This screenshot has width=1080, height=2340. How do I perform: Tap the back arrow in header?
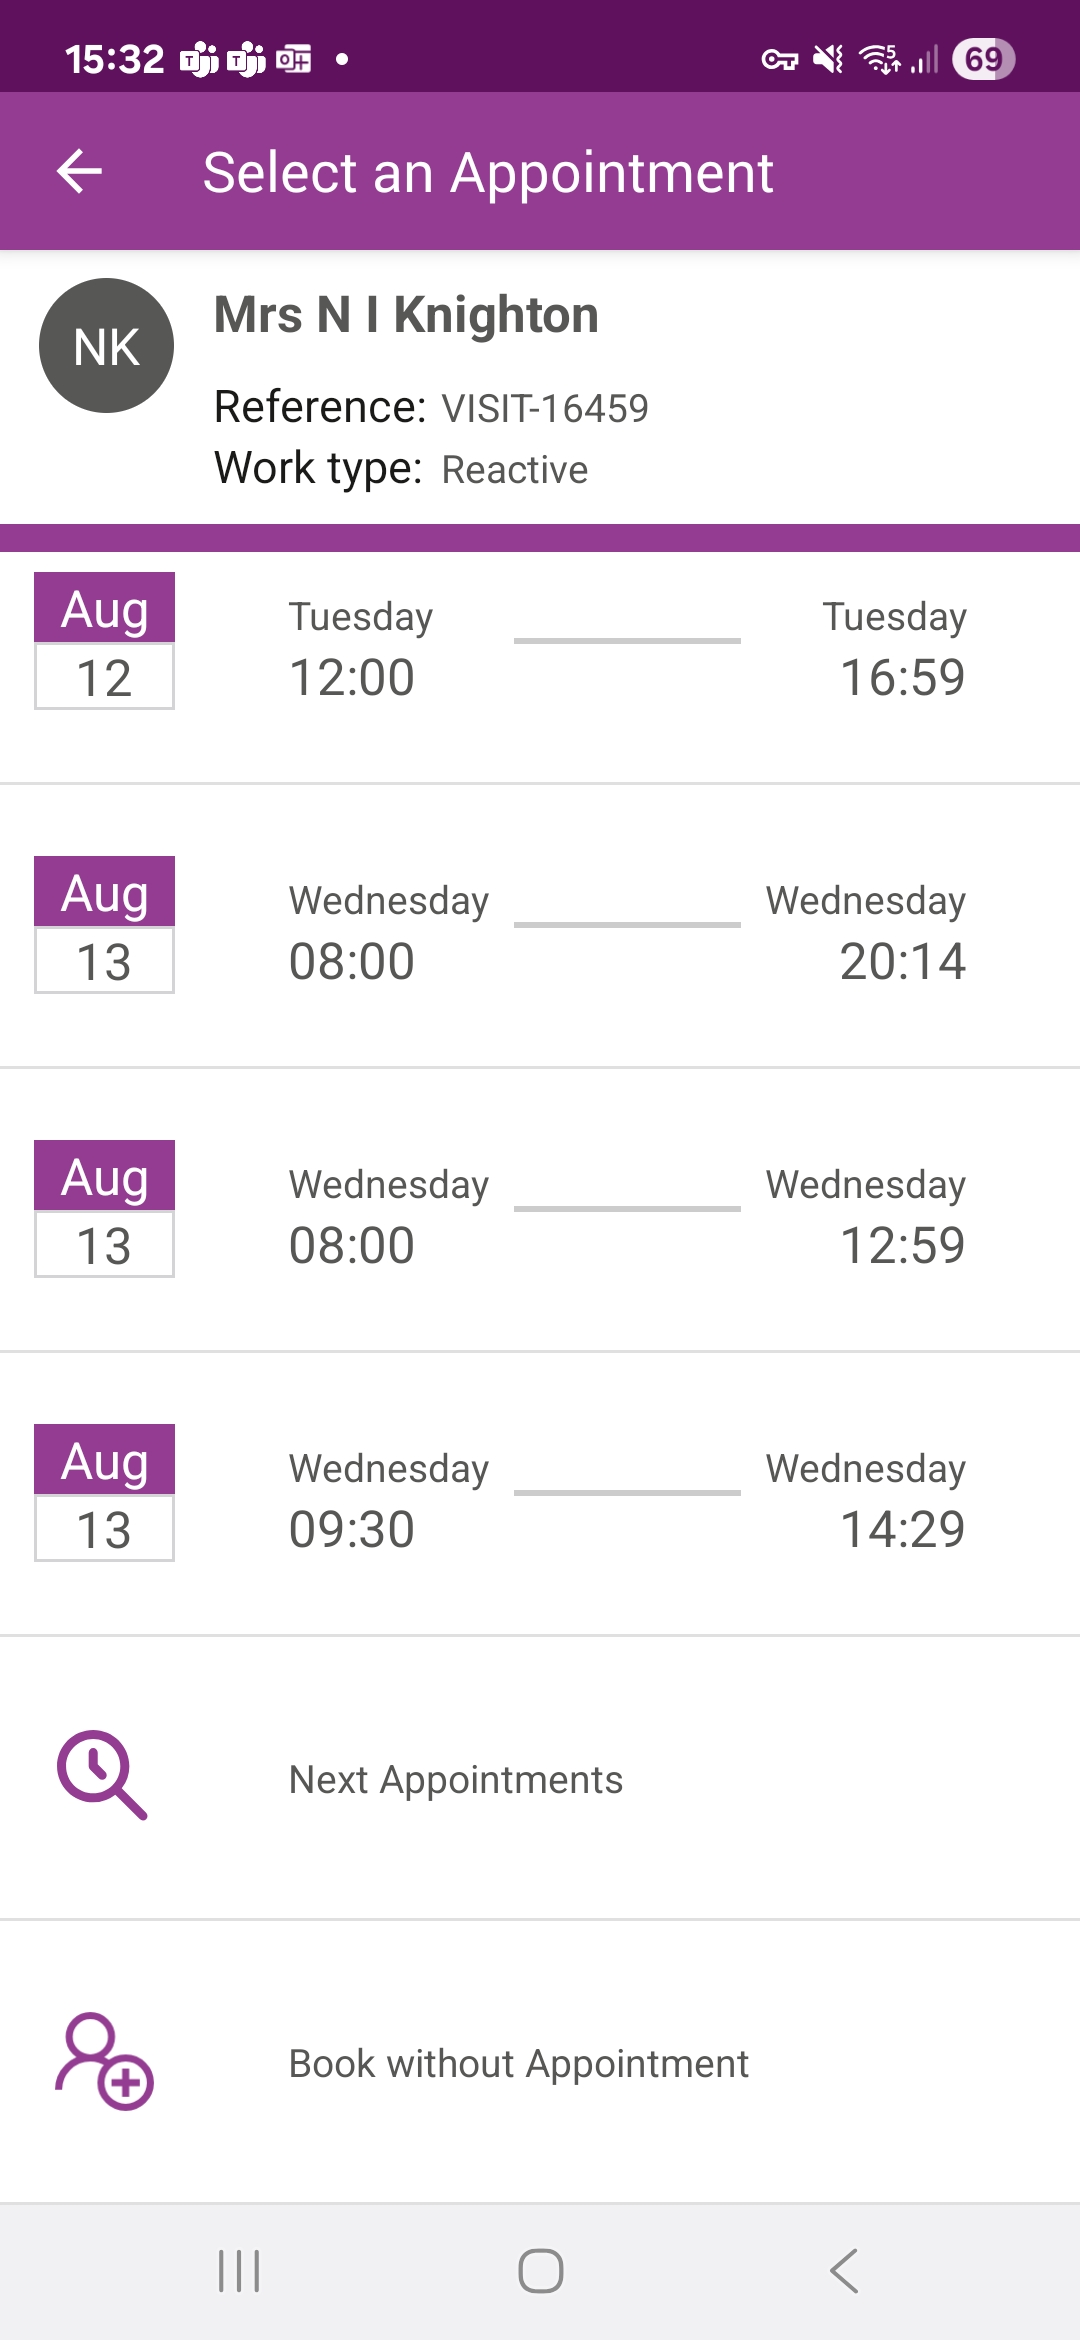coord(80,172)
